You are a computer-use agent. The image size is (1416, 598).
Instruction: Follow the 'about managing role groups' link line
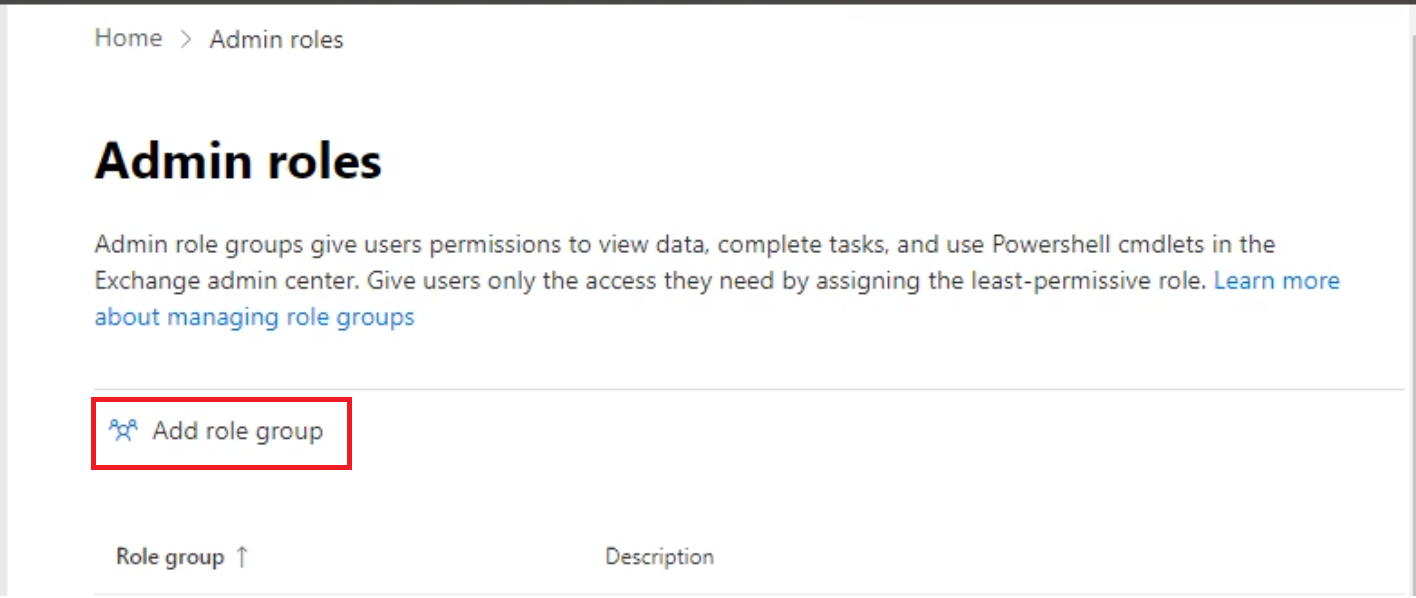point(254,317)
